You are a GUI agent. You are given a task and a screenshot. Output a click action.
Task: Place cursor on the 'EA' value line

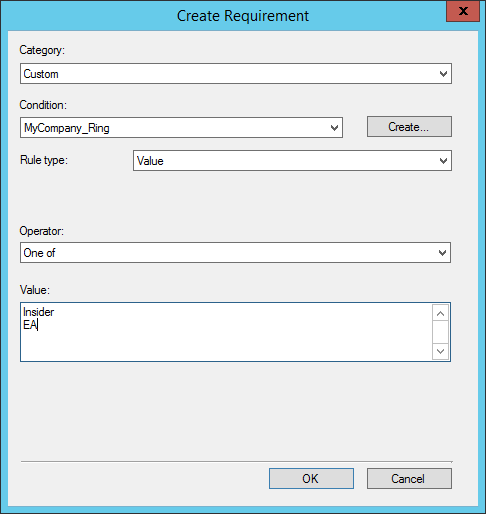(x=30, y=325)
